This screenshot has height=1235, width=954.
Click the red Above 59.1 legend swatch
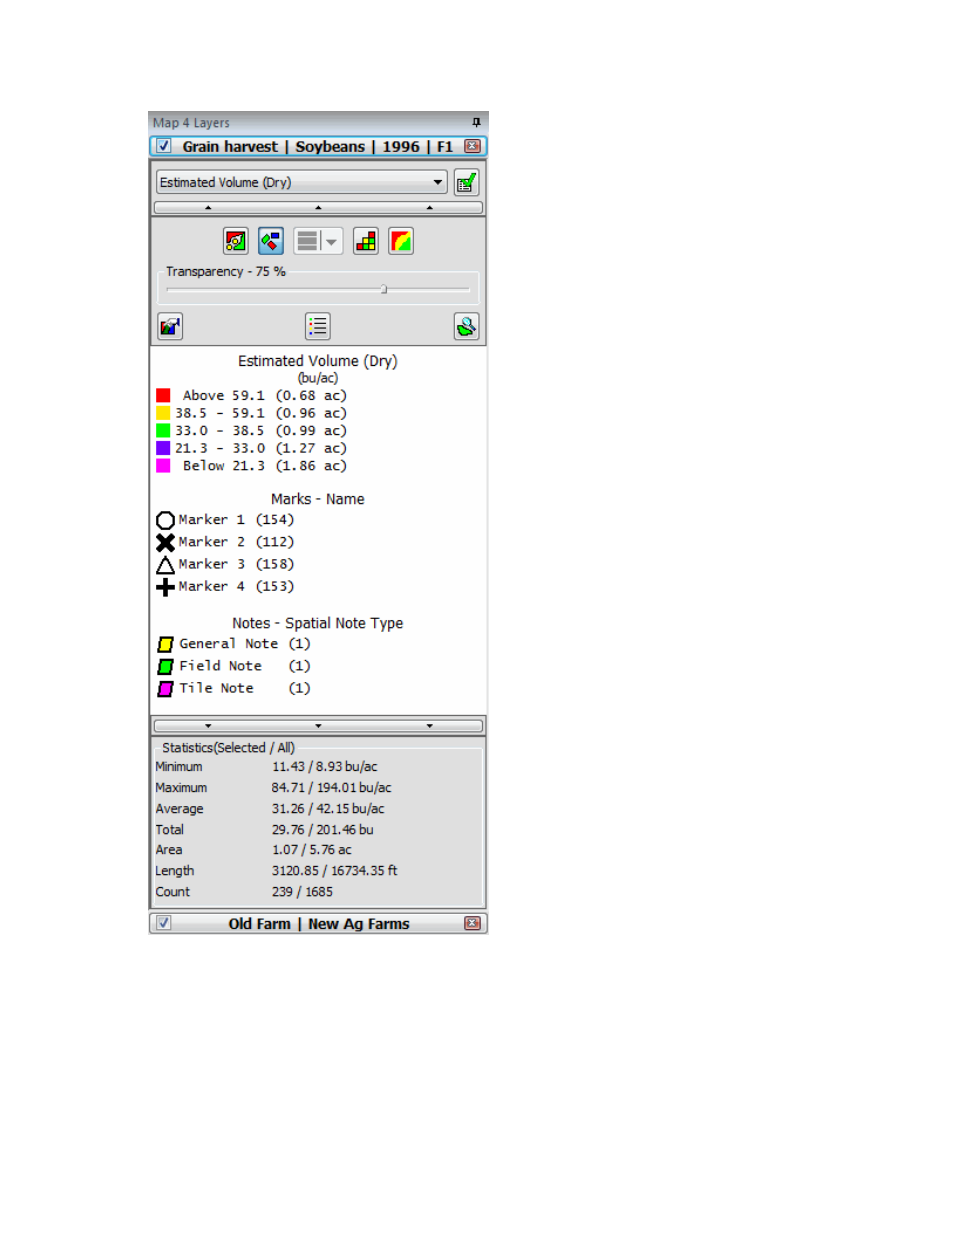point(163,395)
